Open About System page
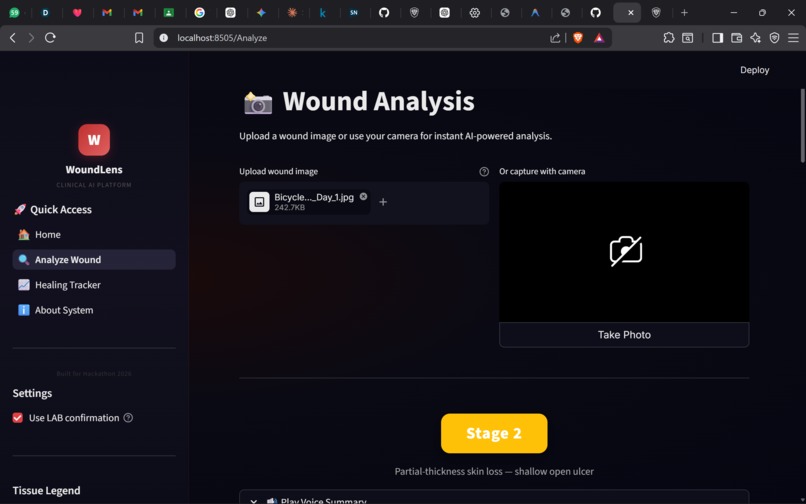 pos(94,310)
